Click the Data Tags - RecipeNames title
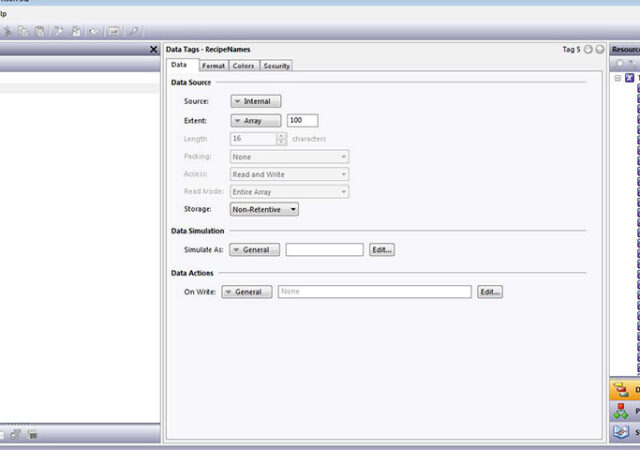This screenshot has width=640, height=450. pos(208,49)
